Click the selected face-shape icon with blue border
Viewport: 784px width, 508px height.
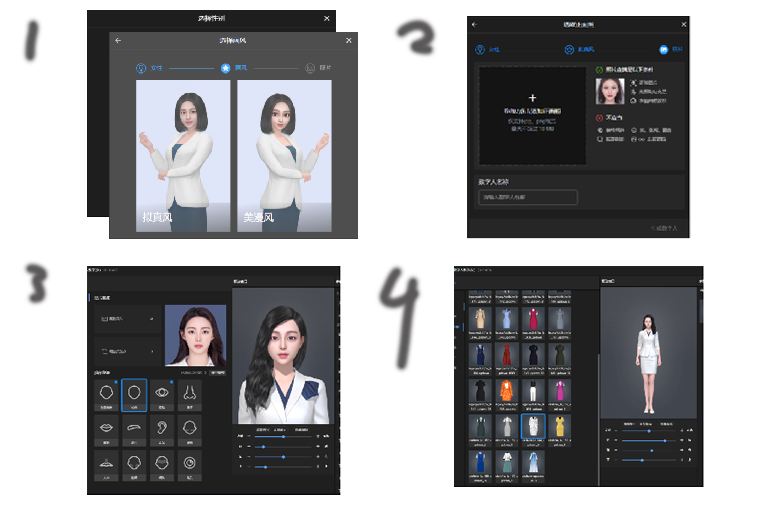(x=134, y=395)
